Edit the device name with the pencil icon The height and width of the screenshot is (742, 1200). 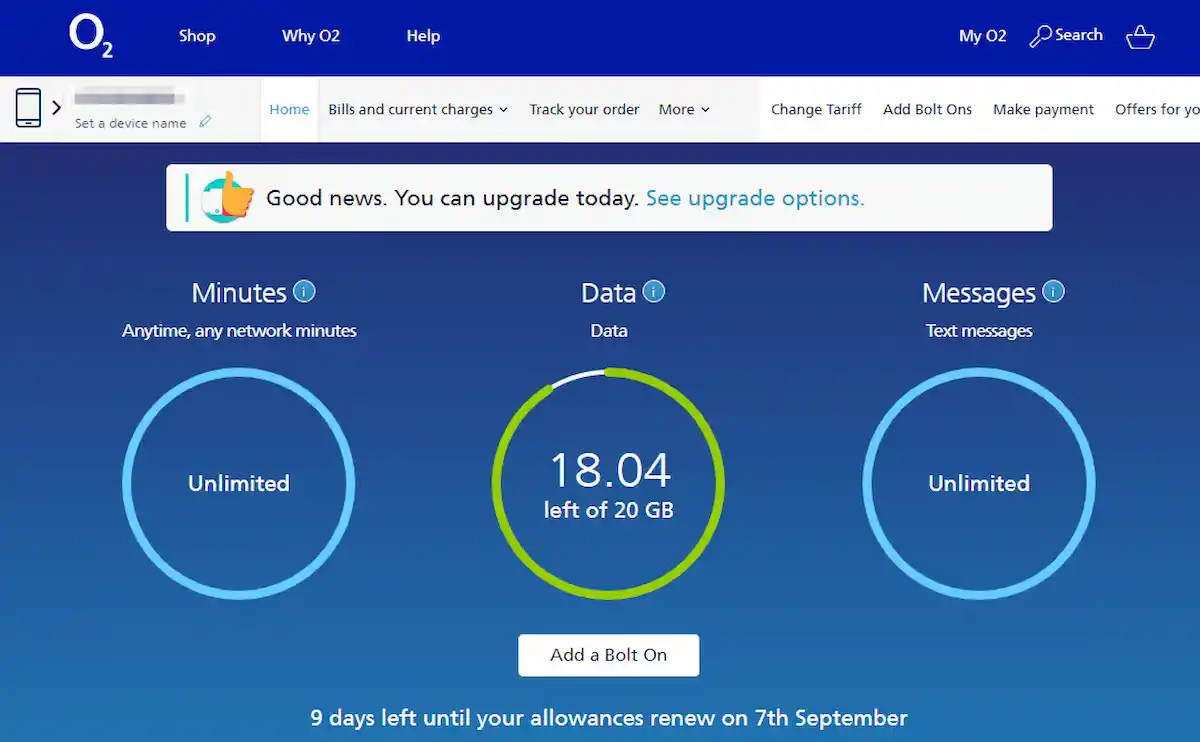(206, 121)
